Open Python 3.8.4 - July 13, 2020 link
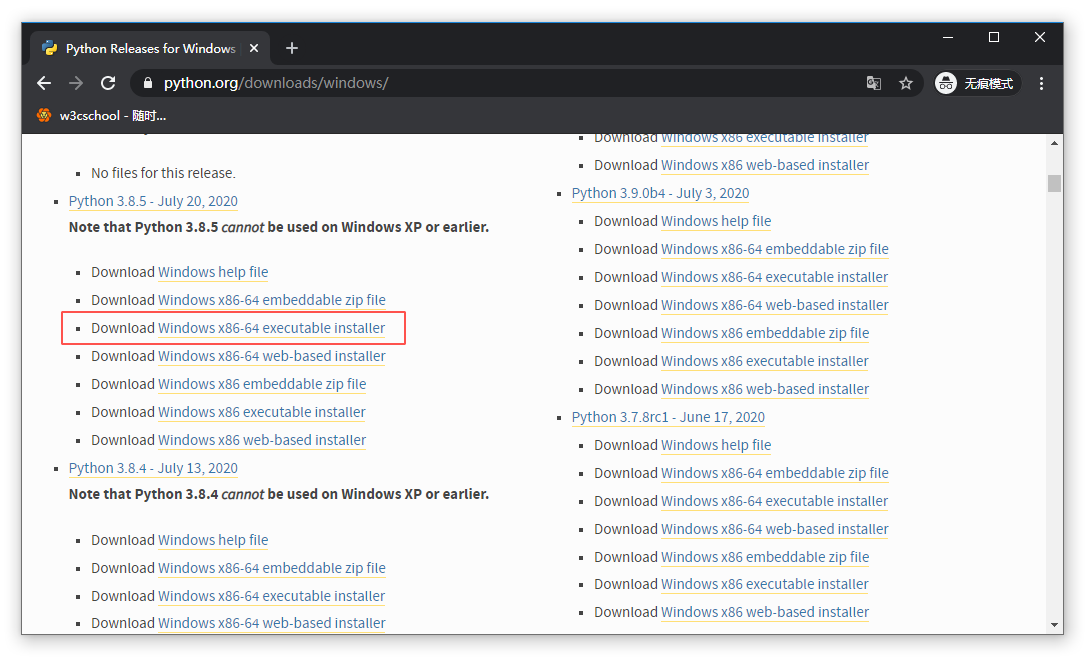Viewport: 1086px width, 658px height. click(x=153, y=468)
